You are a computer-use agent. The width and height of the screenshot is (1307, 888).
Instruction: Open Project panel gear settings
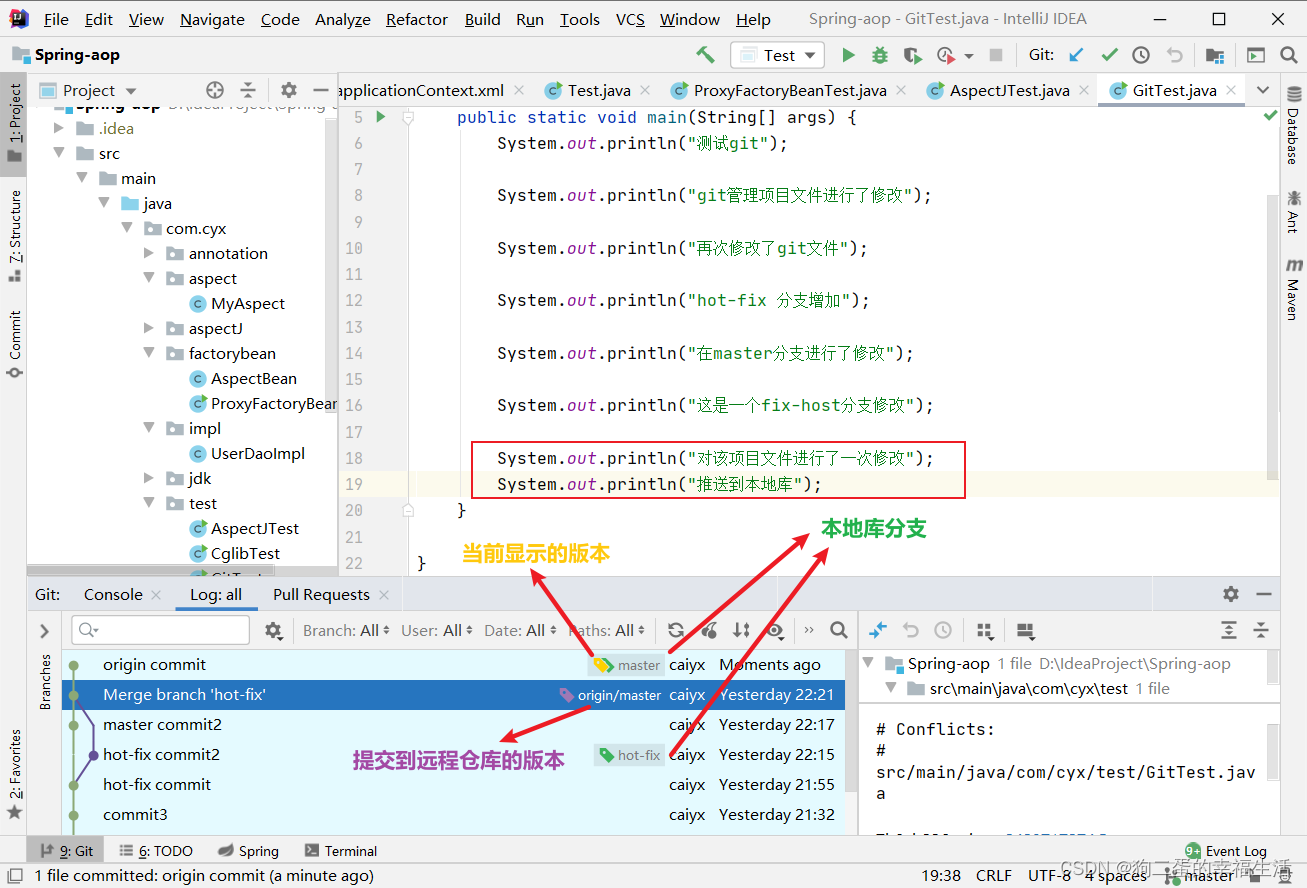pyautogui.click(x=288, y=90)
